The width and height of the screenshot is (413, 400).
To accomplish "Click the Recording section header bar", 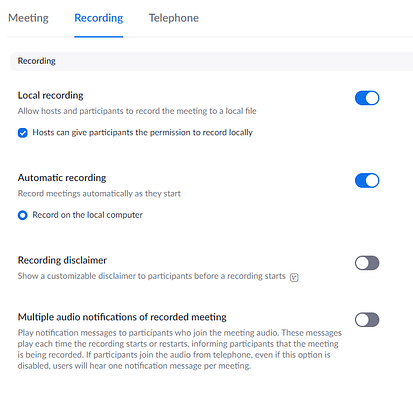I will [212, 61].
